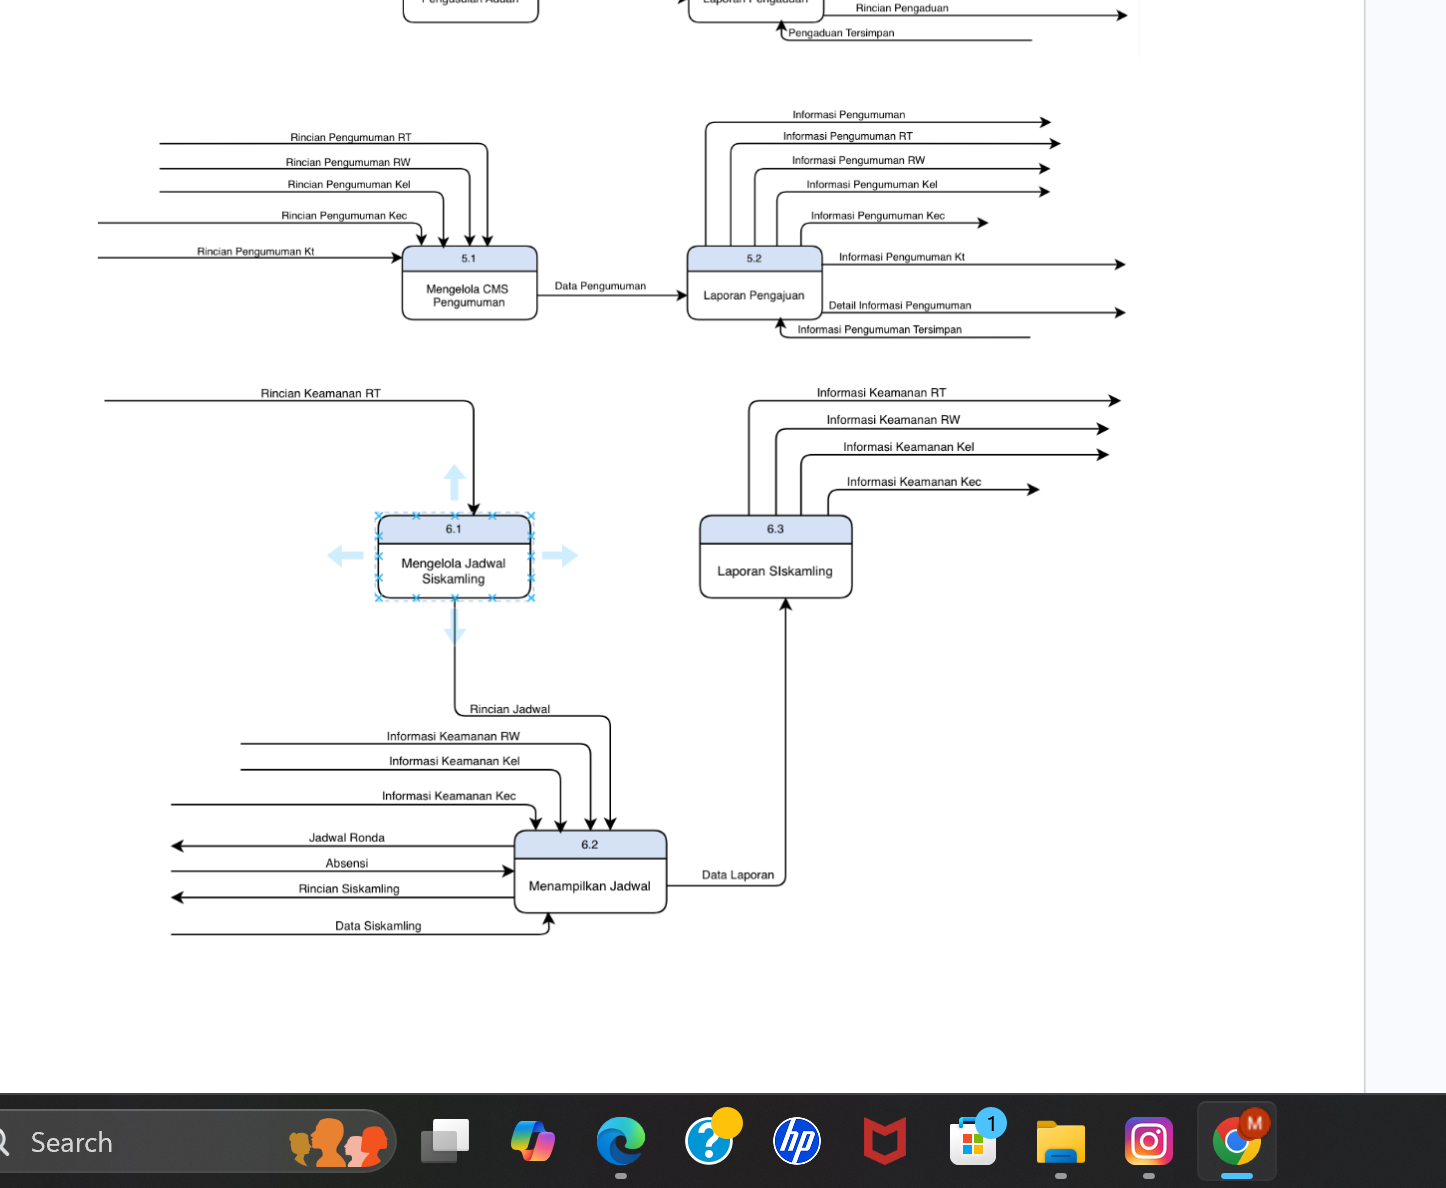Click the downward connection arrow below process 6.1
Screen dimensions: 1446x1188
click(455, 625)
